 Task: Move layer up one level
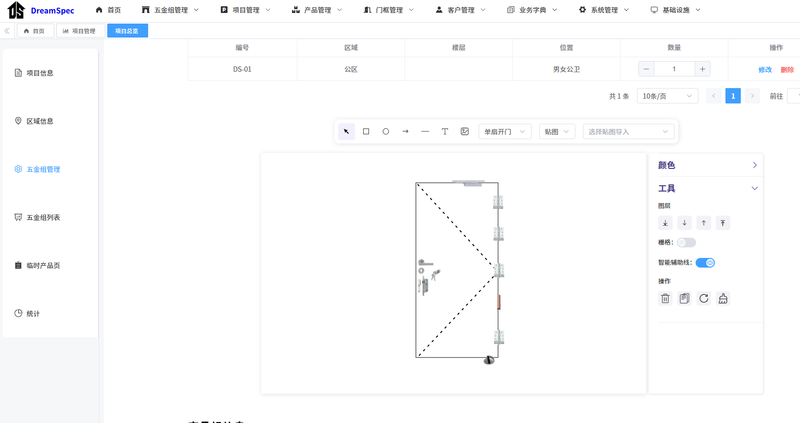[704, 223]
